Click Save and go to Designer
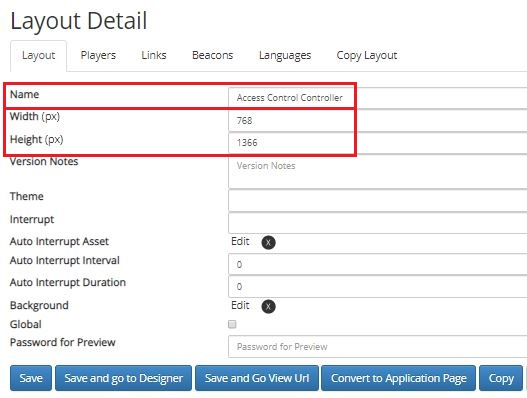Image resolution: width=527 pixels, height=398 pixels. point(123,378)
